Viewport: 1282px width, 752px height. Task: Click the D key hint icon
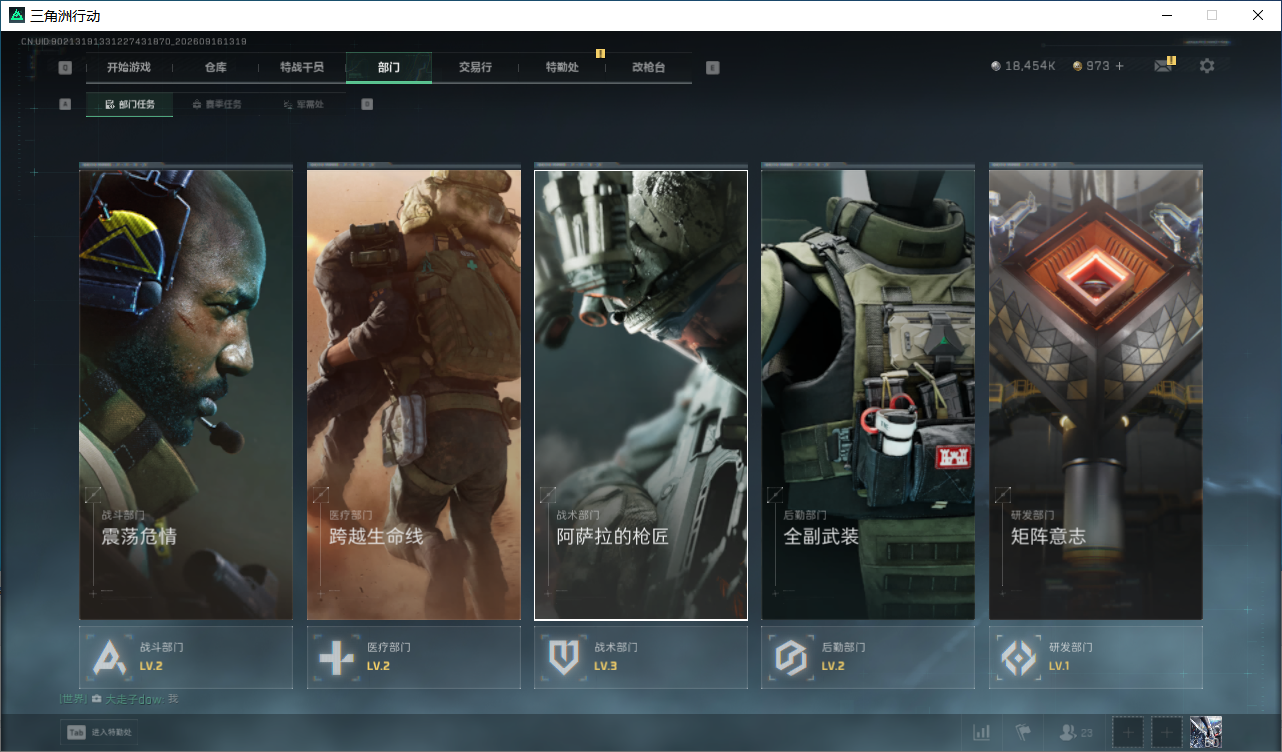367,104
